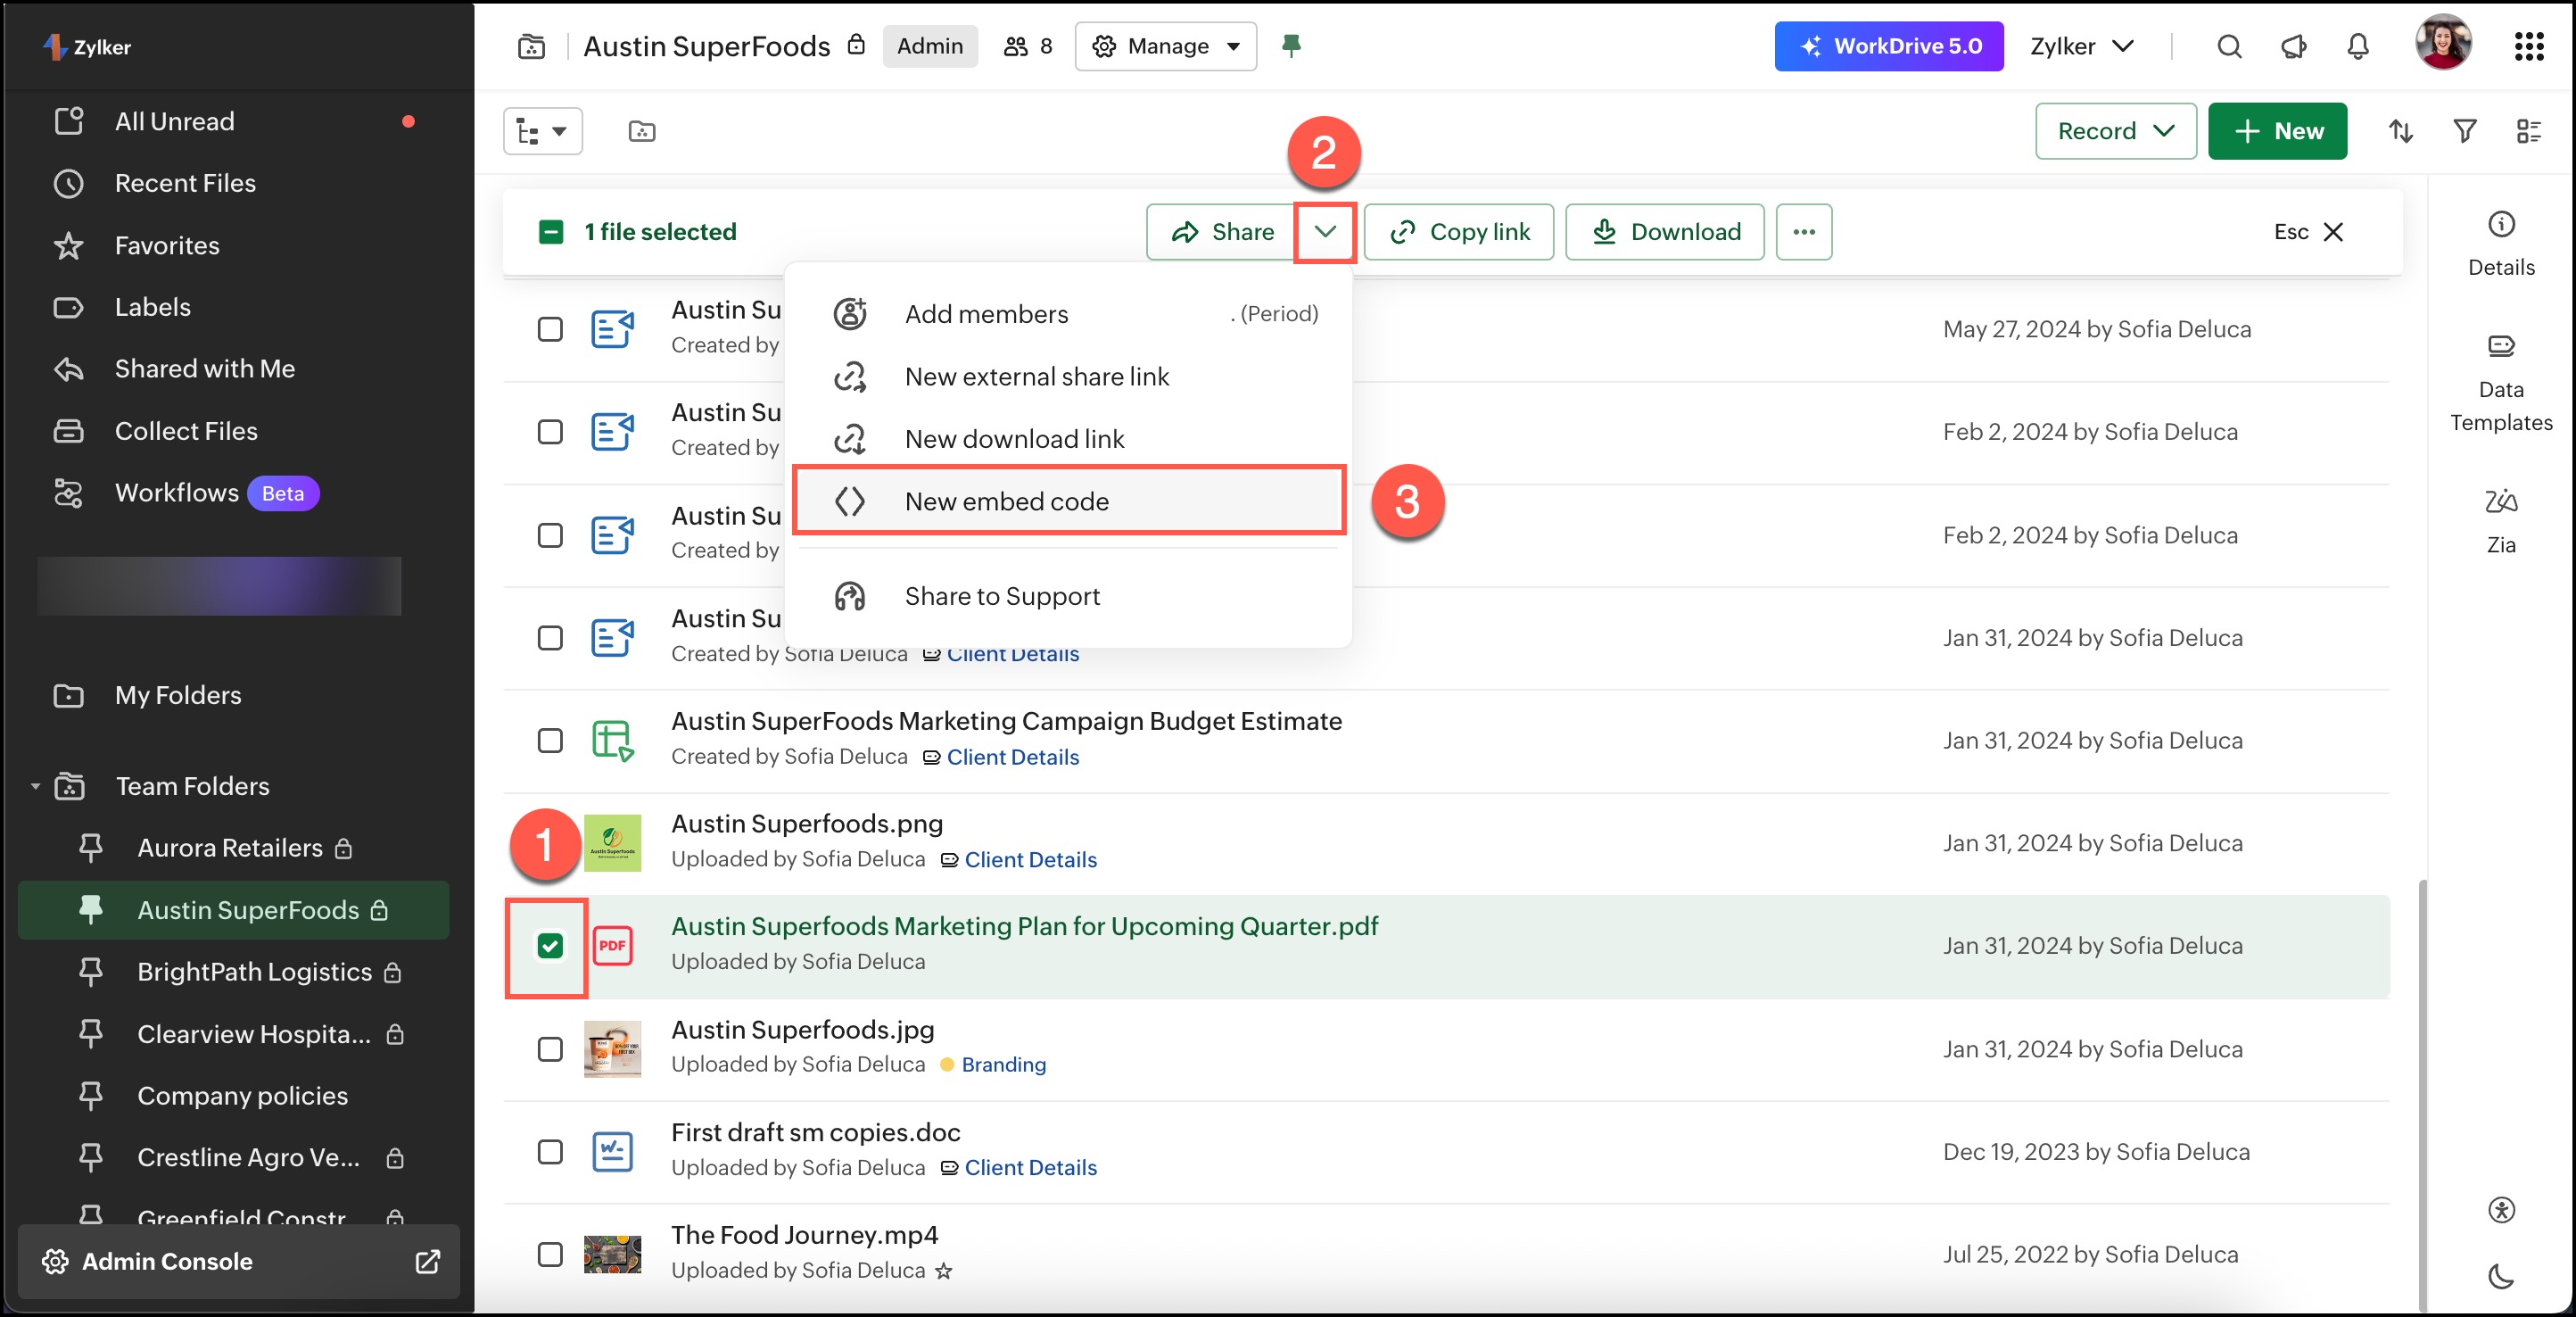Click the more actions ellipsis button

(x=1804, y=232)
